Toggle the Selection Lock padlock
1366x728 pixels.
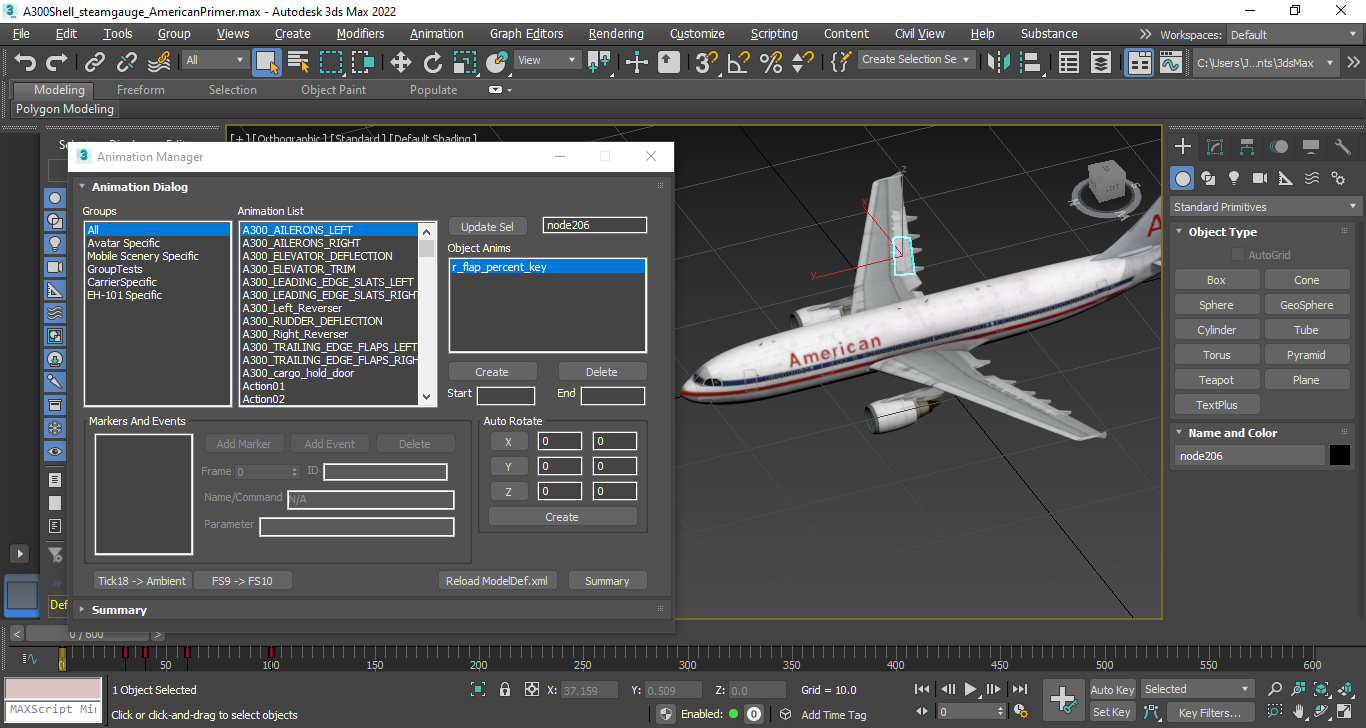click(505, 690)
